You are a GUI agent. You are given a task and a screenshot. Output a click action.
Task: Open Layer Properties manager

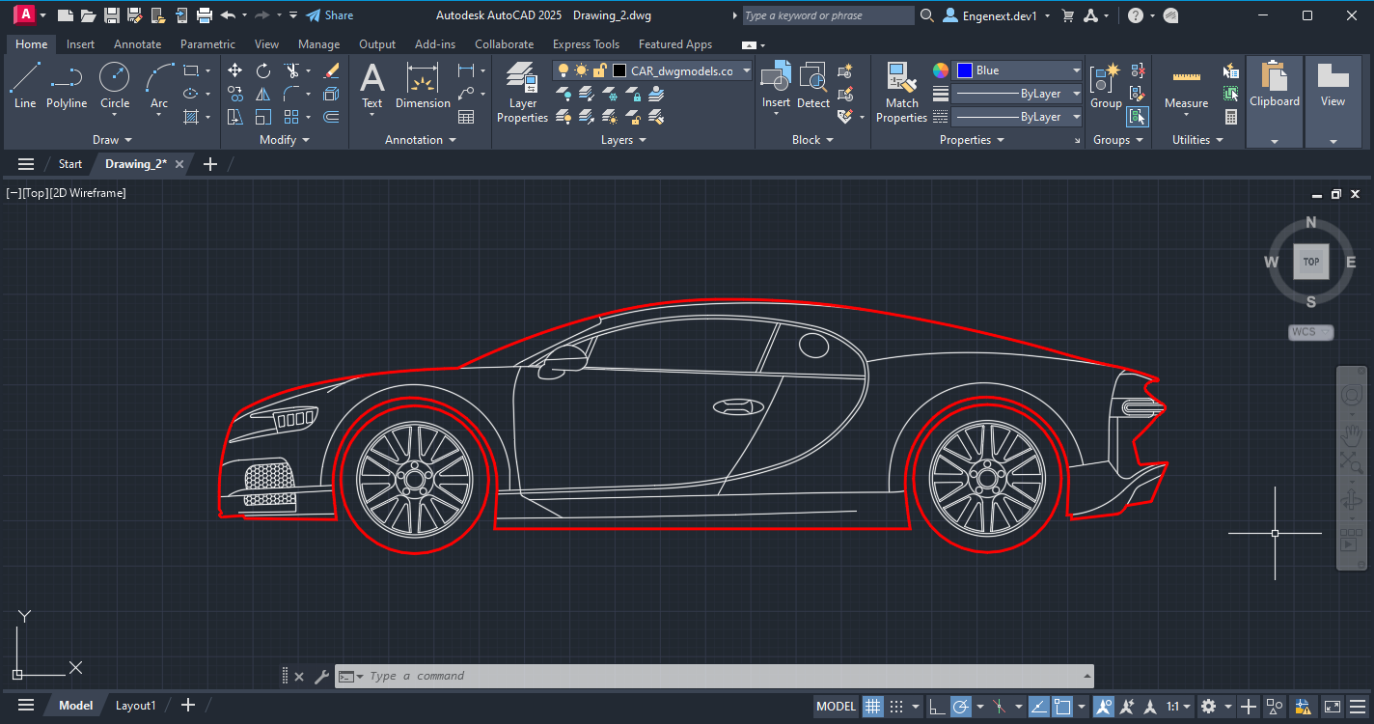[522, 92]
